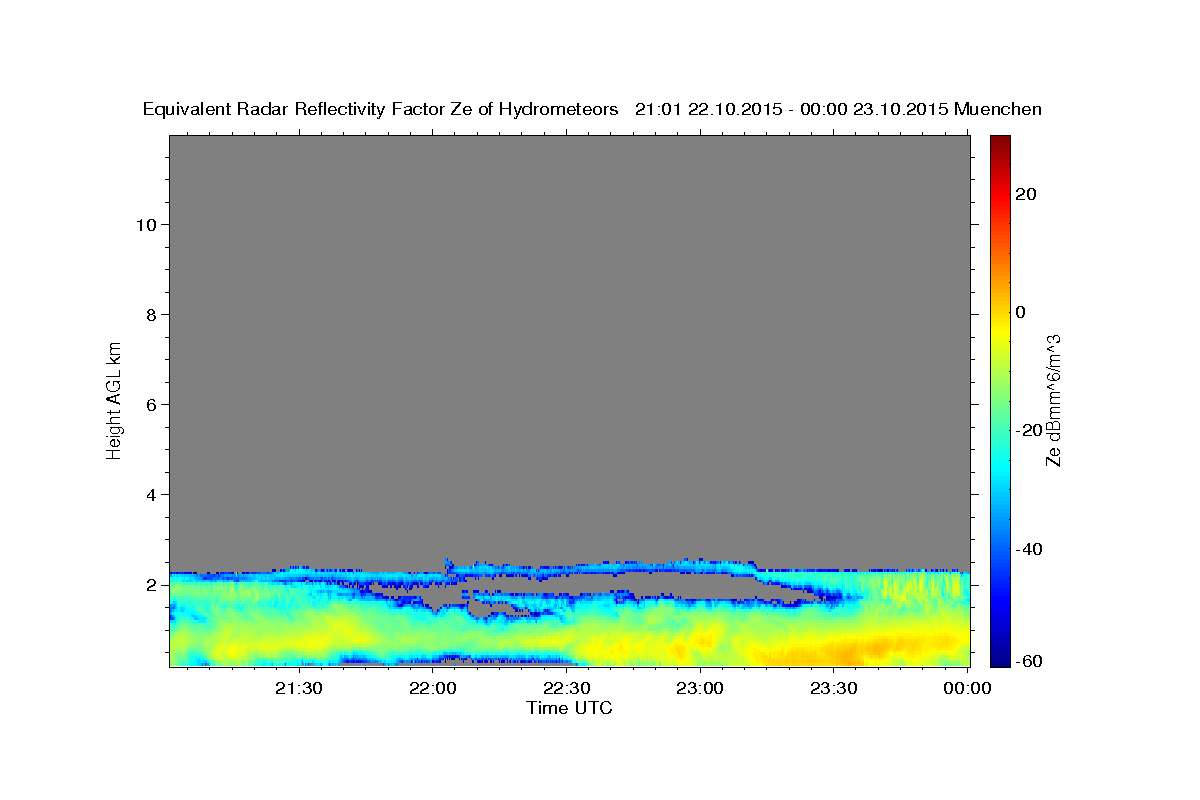Click the colorbar value -40
Viewport: 1200px width, 800px height.
click(1029, 549)
